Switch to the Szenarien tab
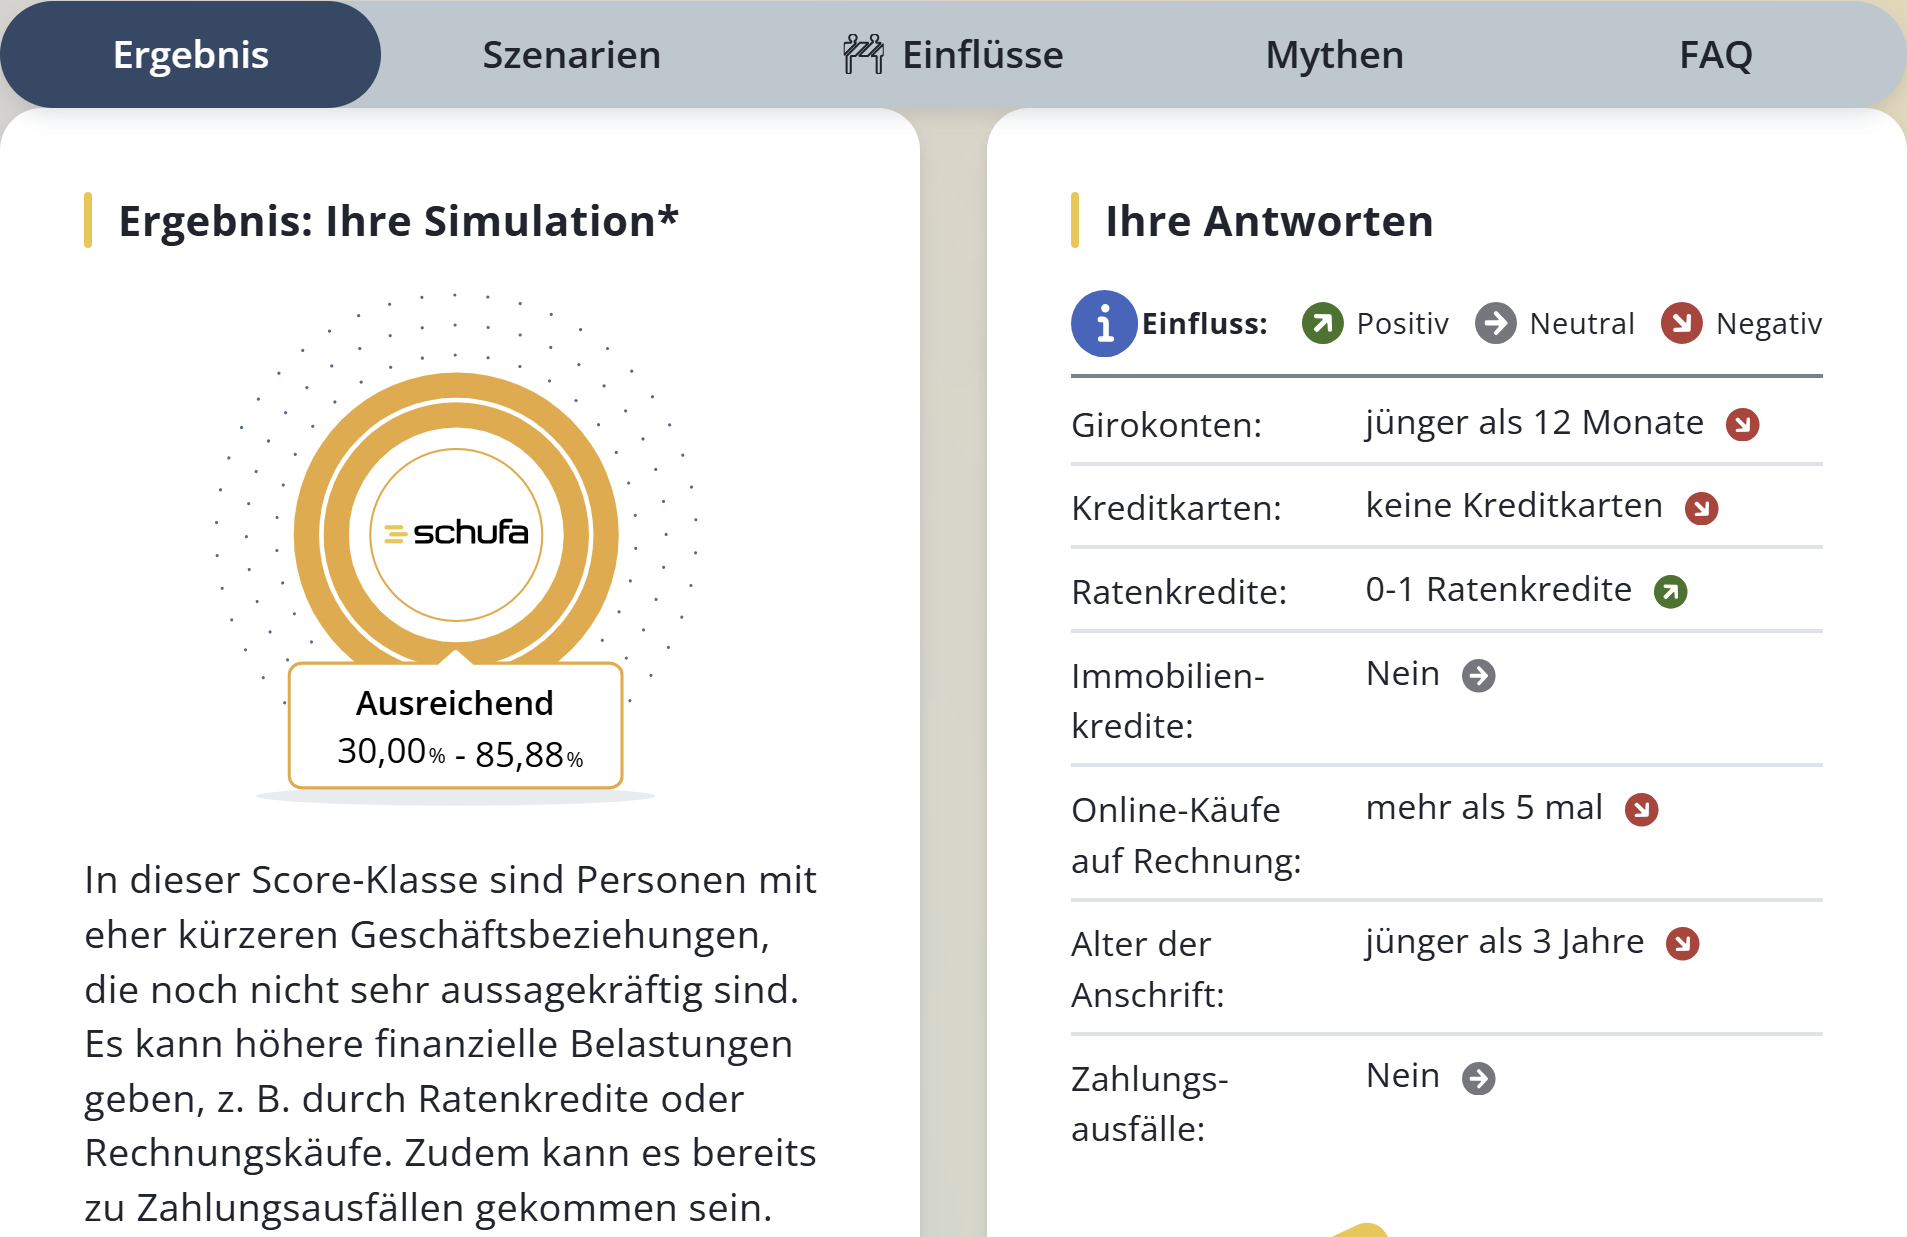 point(571,55)
